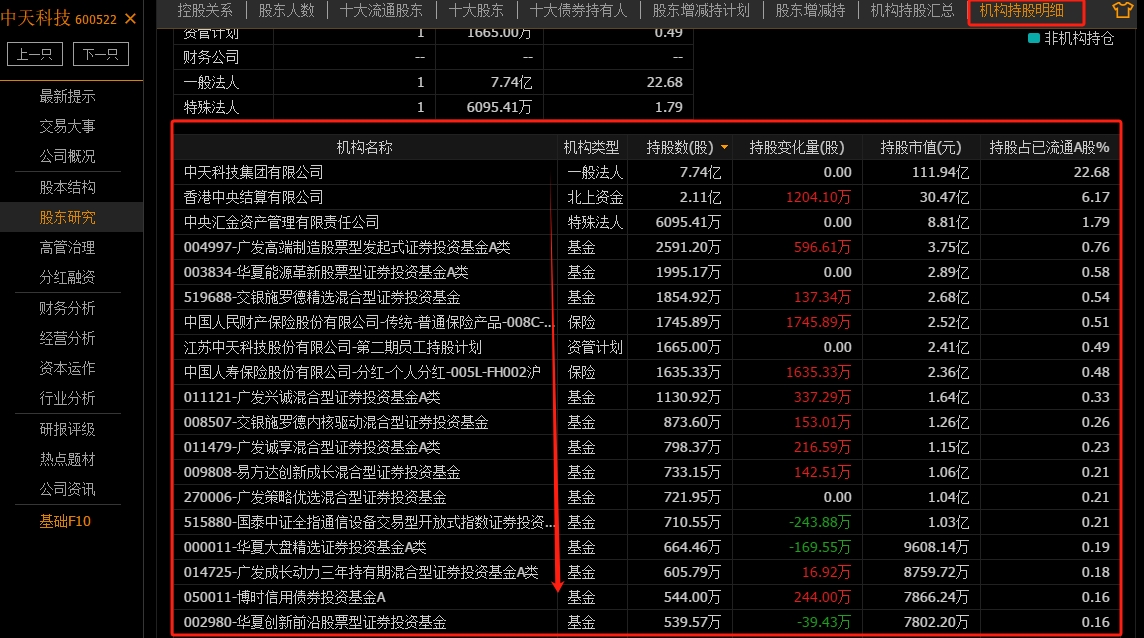Select 江苏中天科技 第二期员工持股计划 row
The width and height of the screenshot is (1144, 638).
[x=646, y=347]
